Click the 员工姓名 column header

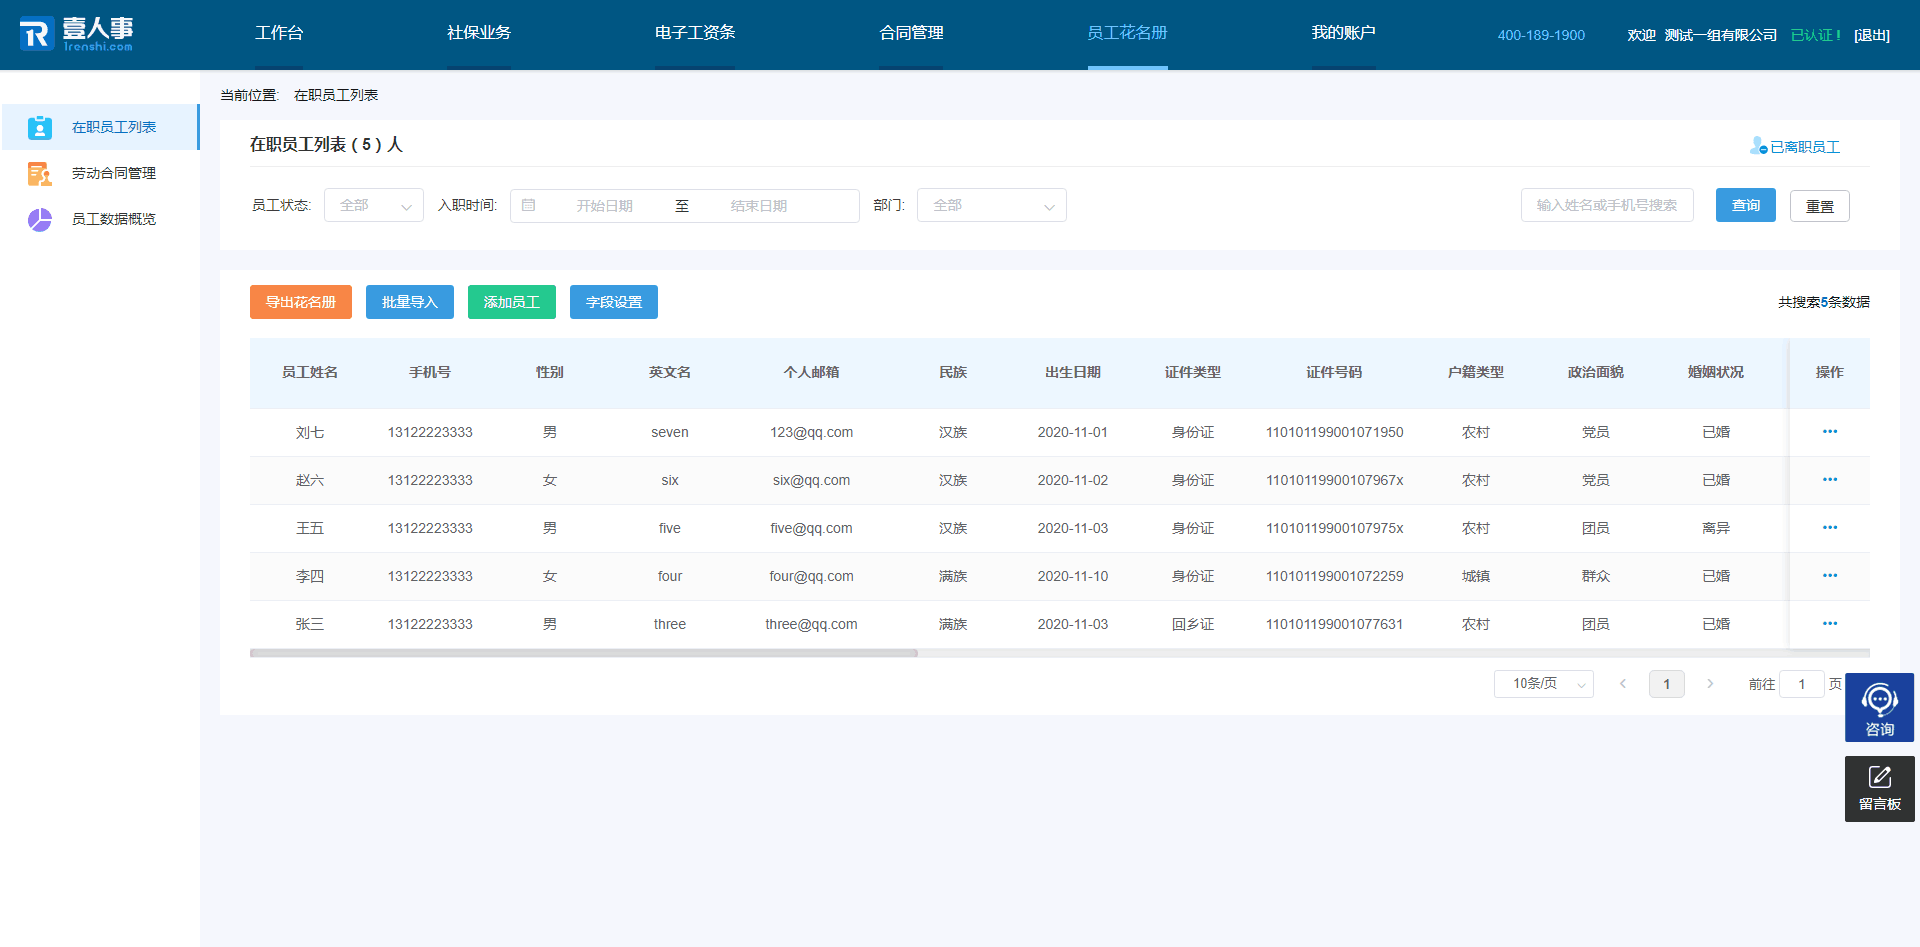click(x=310, y=372)
